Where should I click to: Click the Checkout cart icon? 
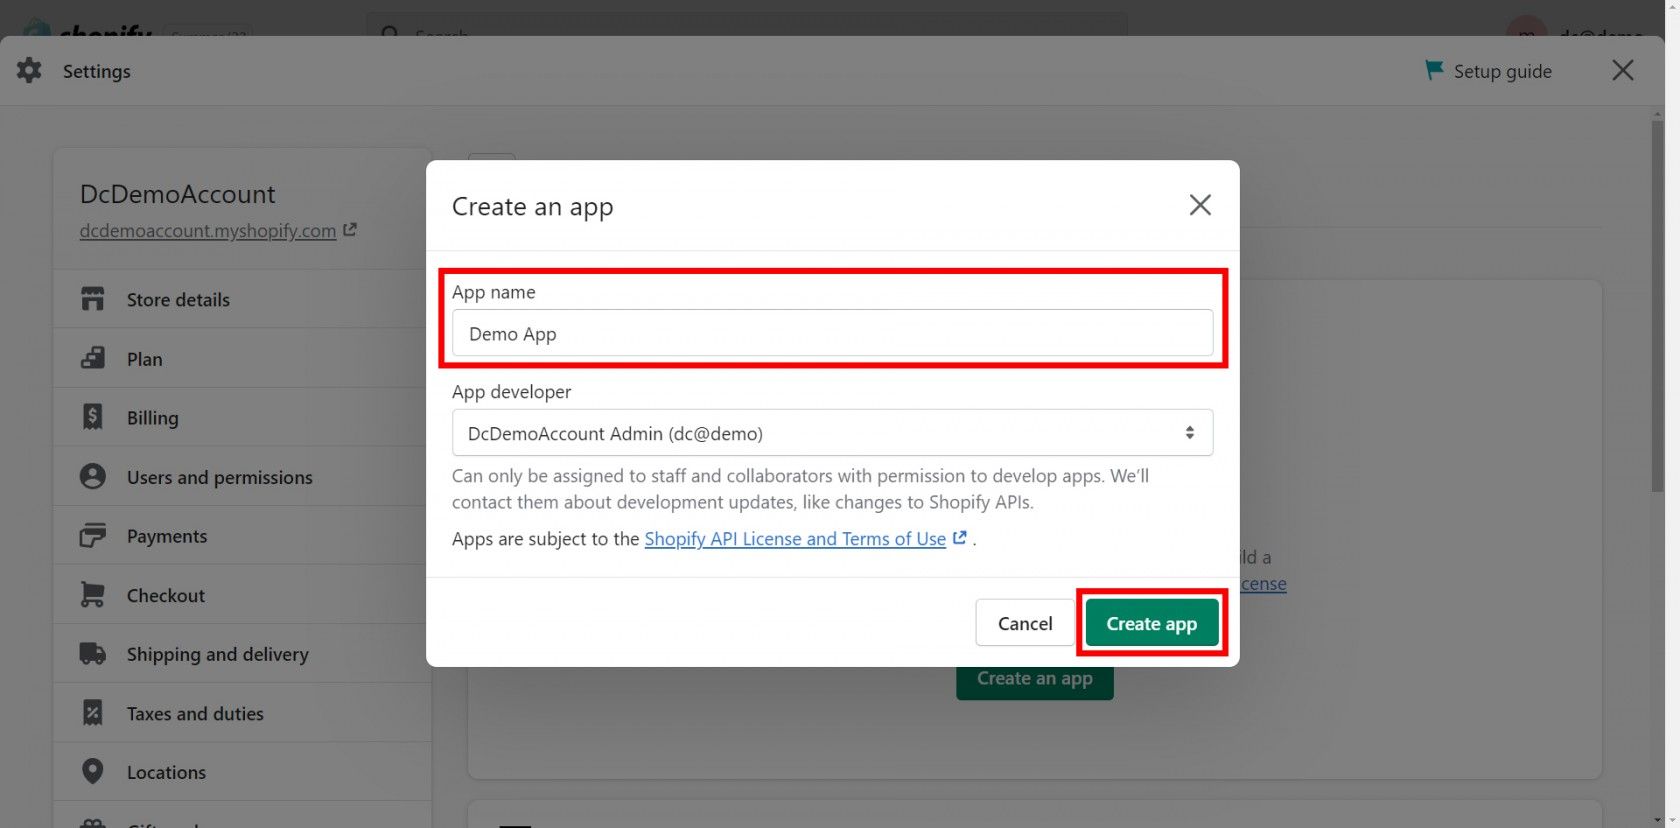pos(92,595)
